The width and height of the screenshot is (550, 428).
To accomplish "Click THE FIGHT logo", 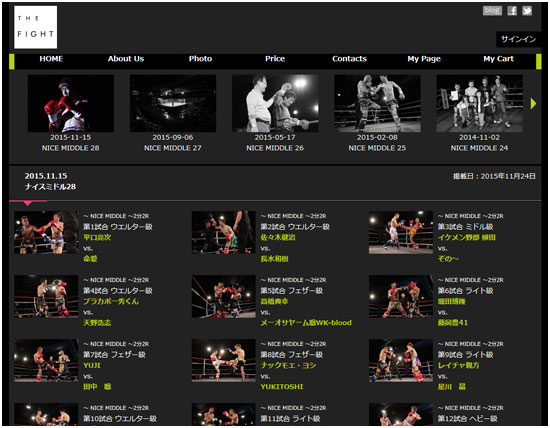I will pyautogui.click(x=35, y=27).
